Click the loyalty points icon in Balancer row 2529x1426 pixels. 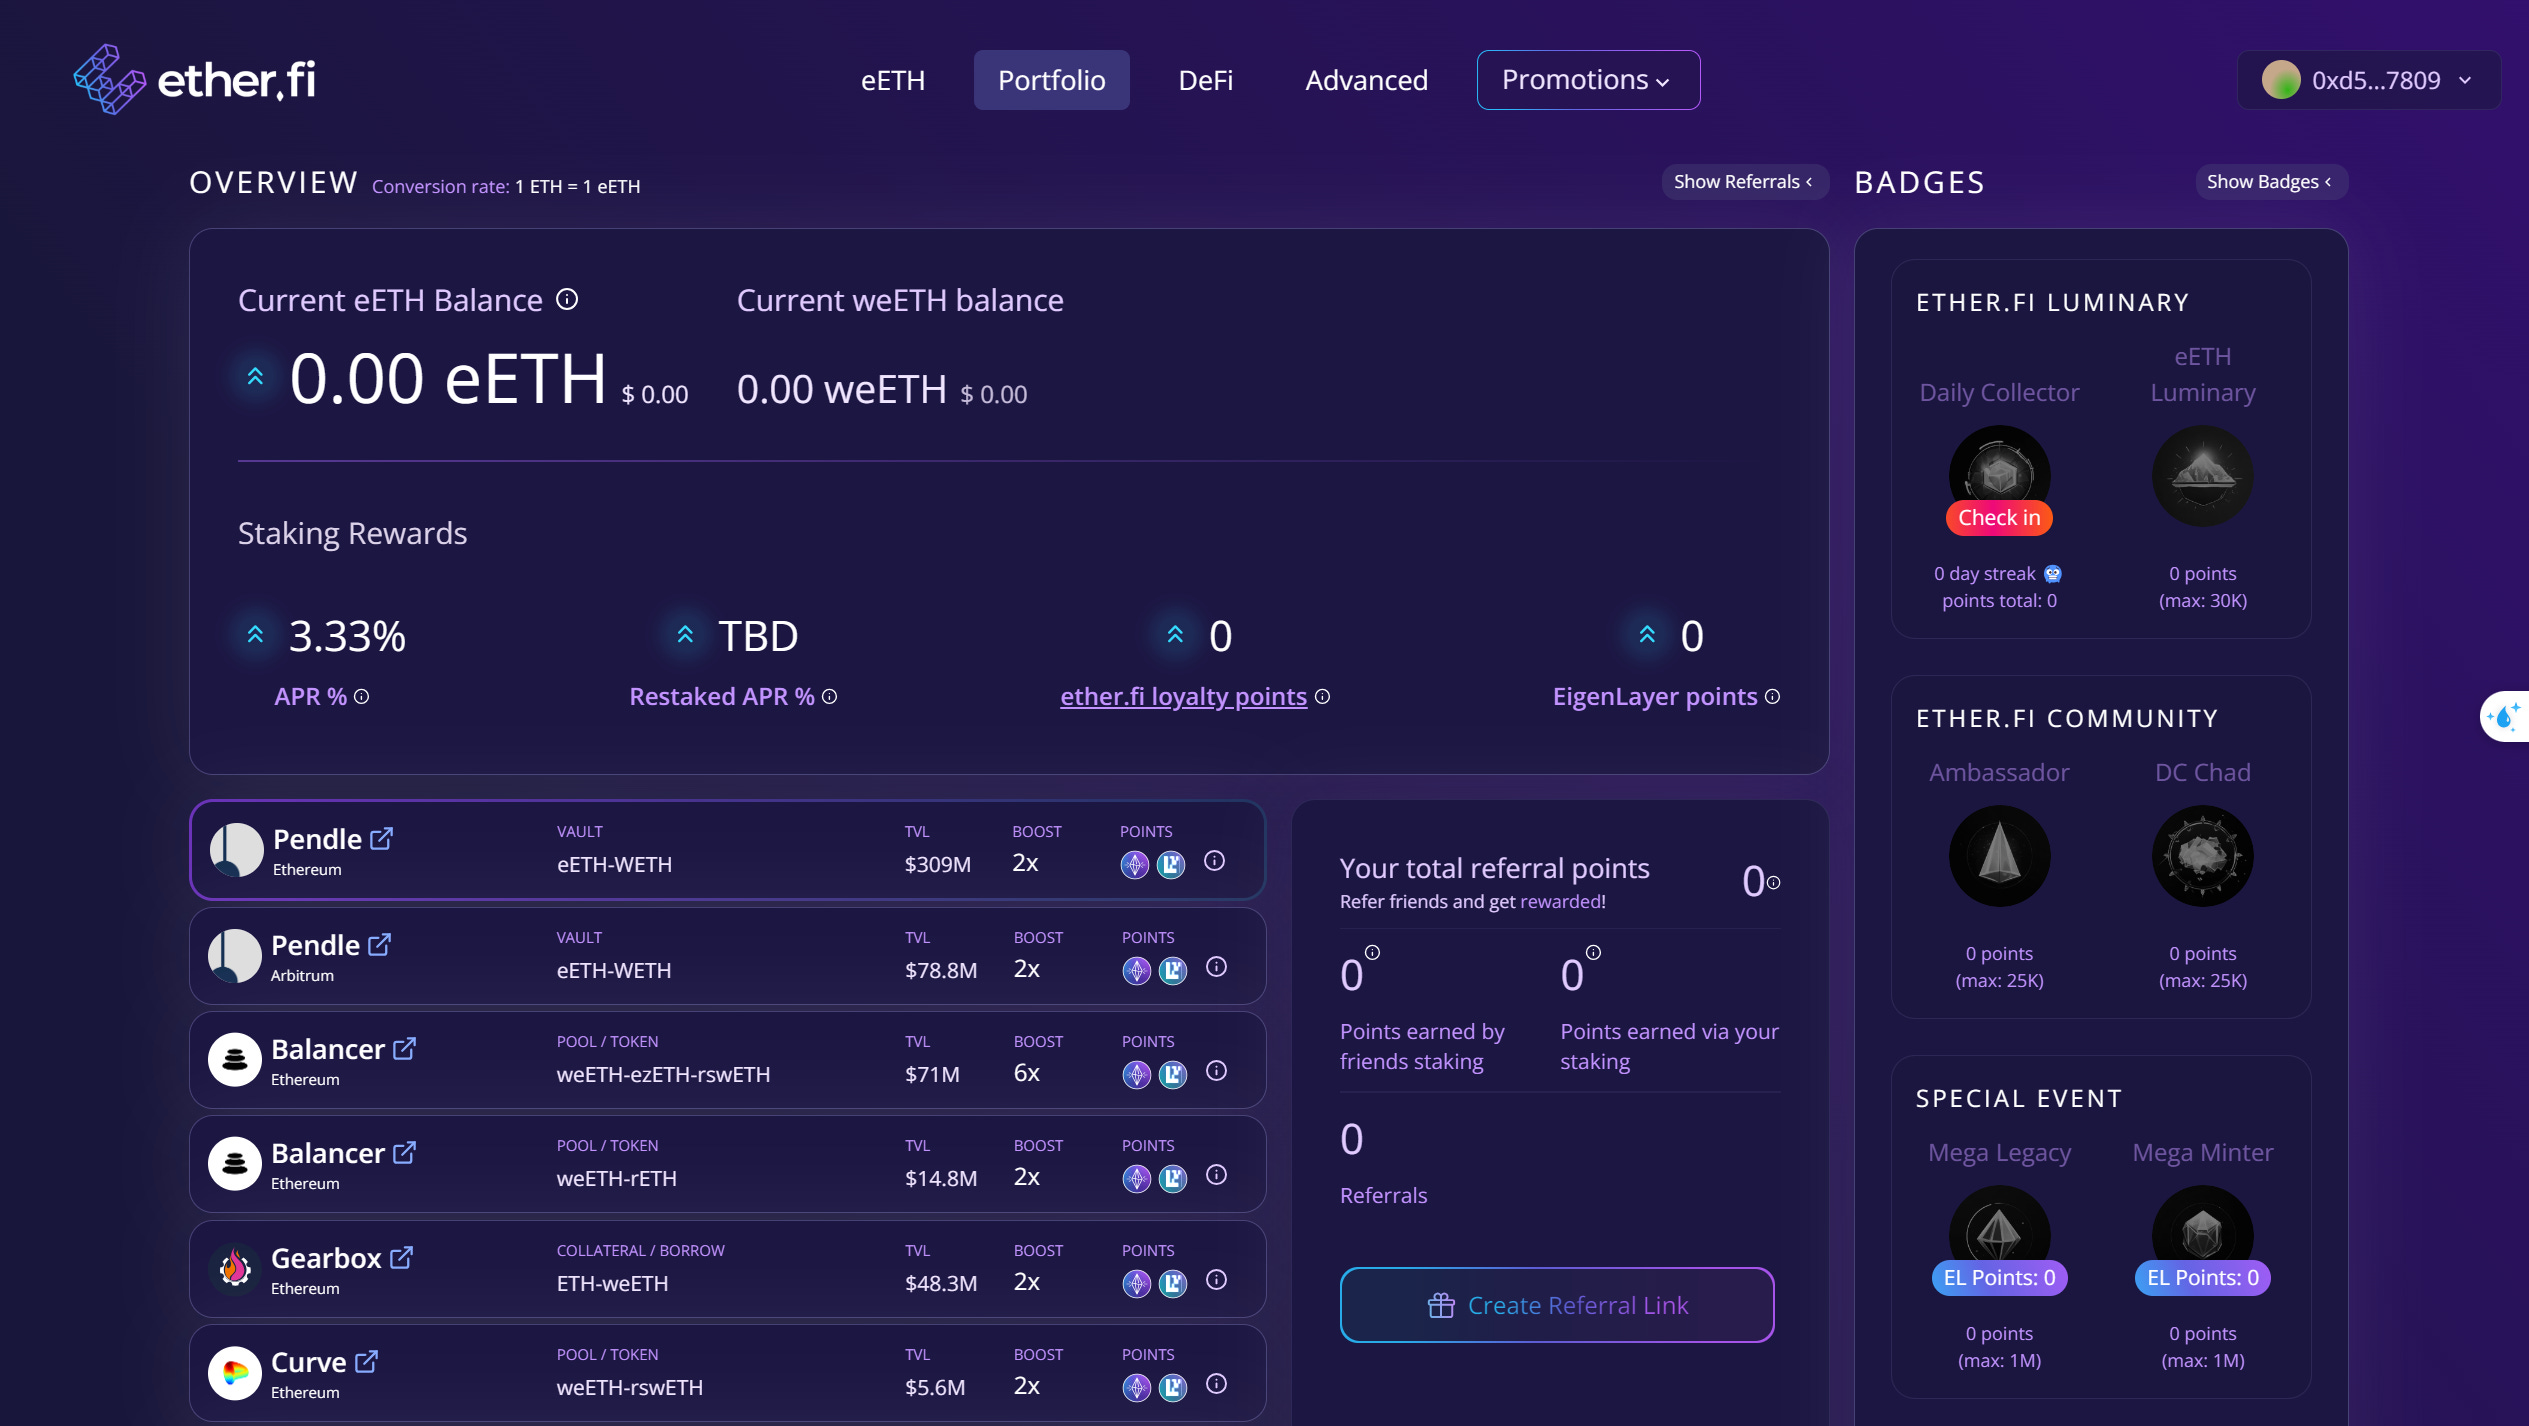(1135, 1074)
